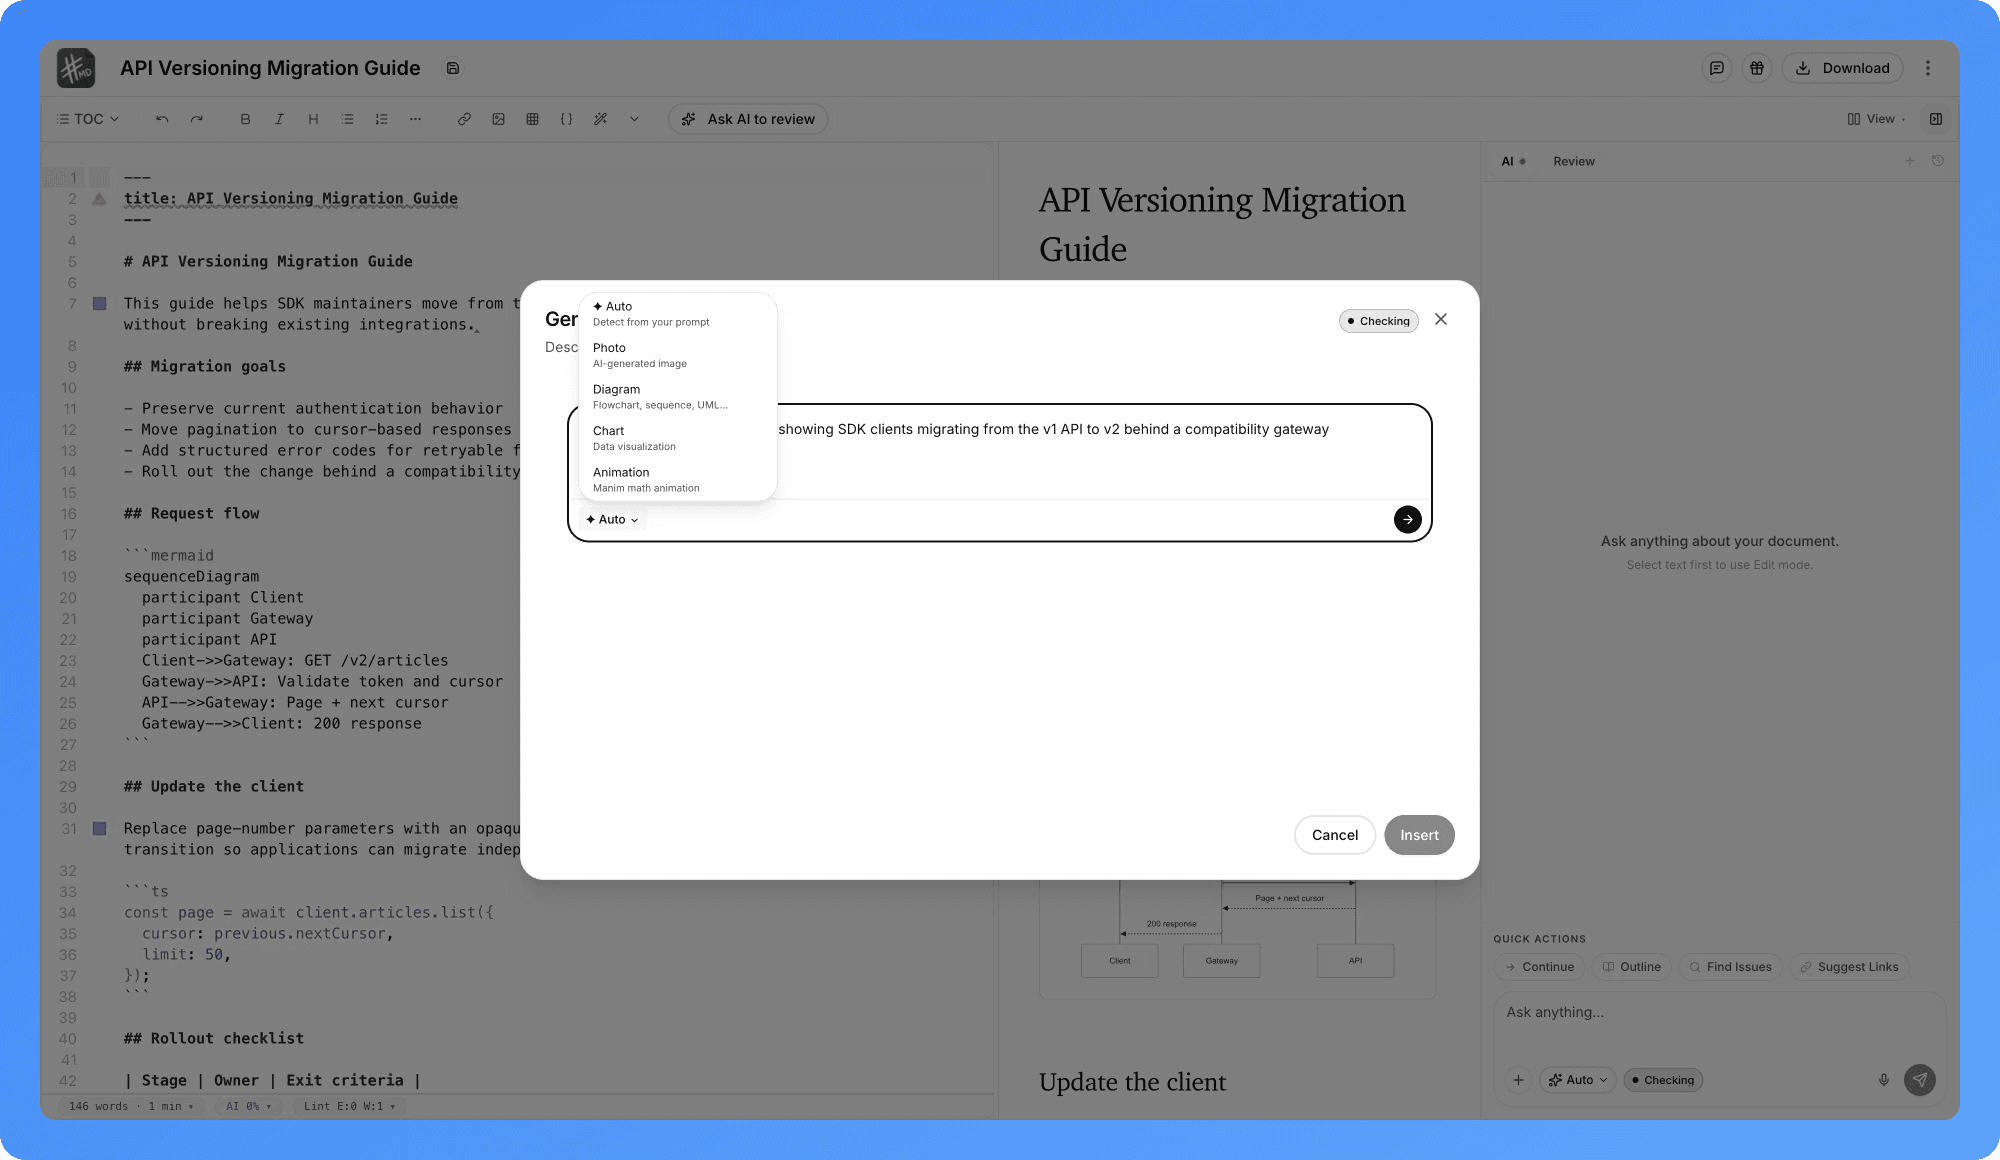Open the View mode dropdown

pos(1875,119)
